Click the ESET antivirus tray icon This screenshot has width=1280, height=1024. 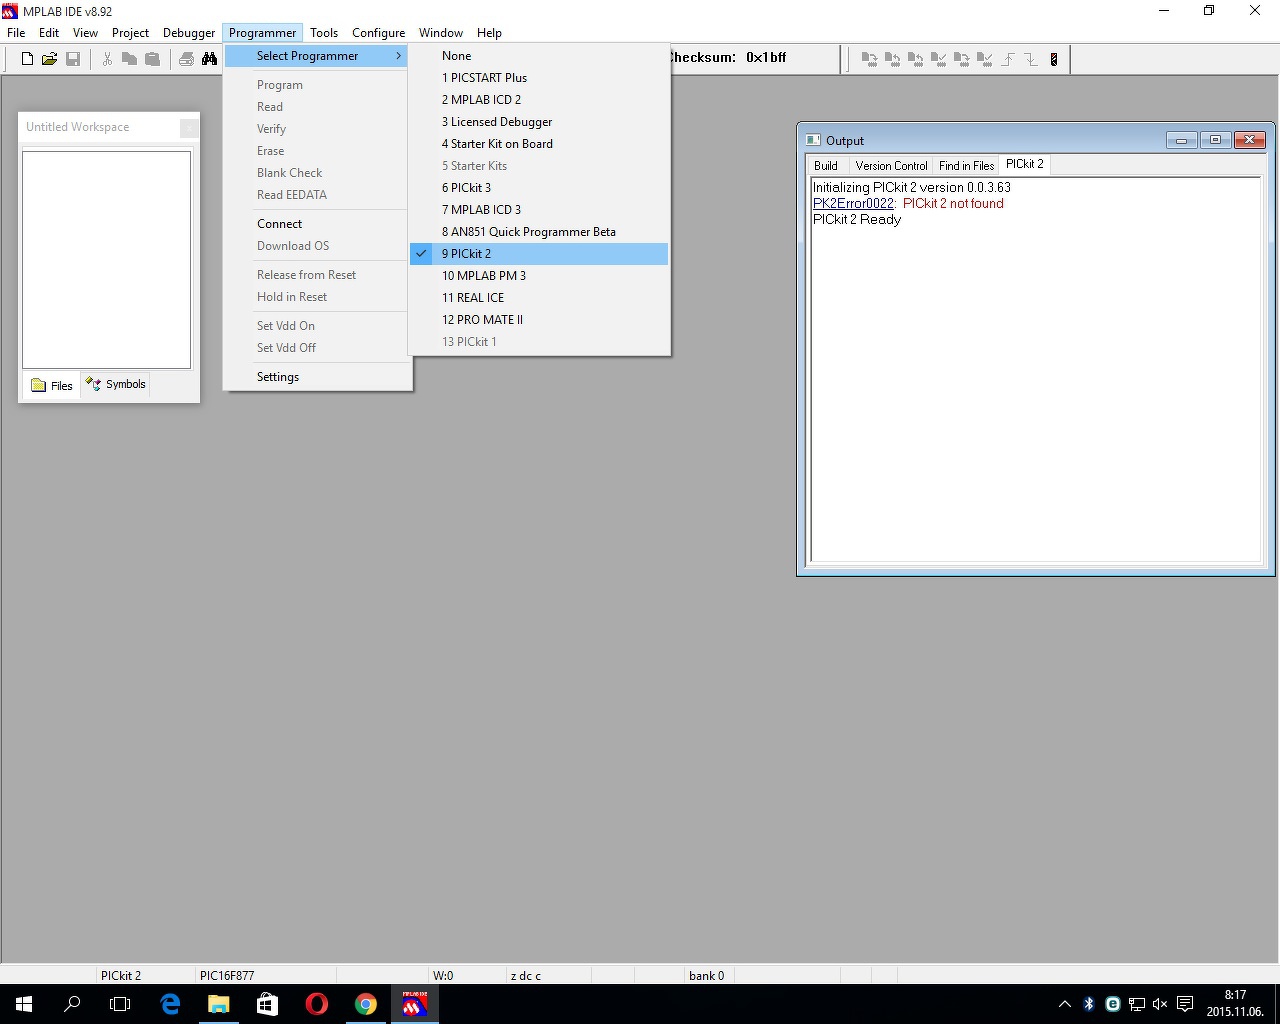pos(1113,1004)
